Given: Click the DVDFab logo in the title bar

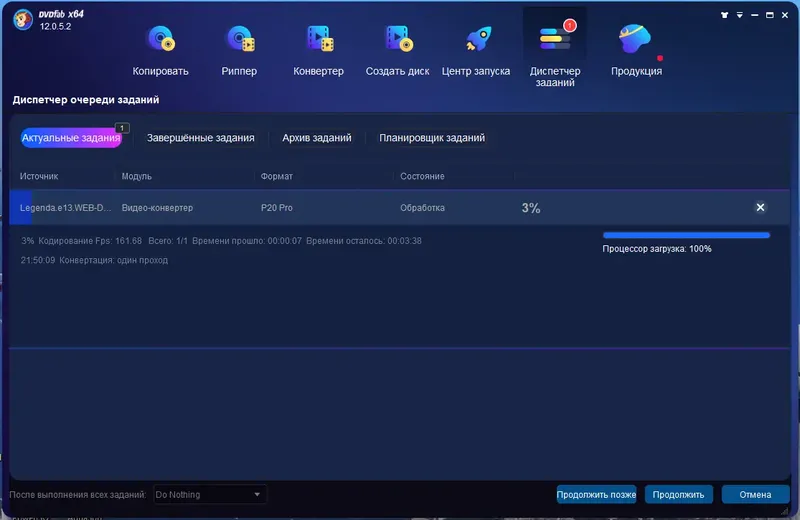Looking at the screenshot, I should (22, 20).
